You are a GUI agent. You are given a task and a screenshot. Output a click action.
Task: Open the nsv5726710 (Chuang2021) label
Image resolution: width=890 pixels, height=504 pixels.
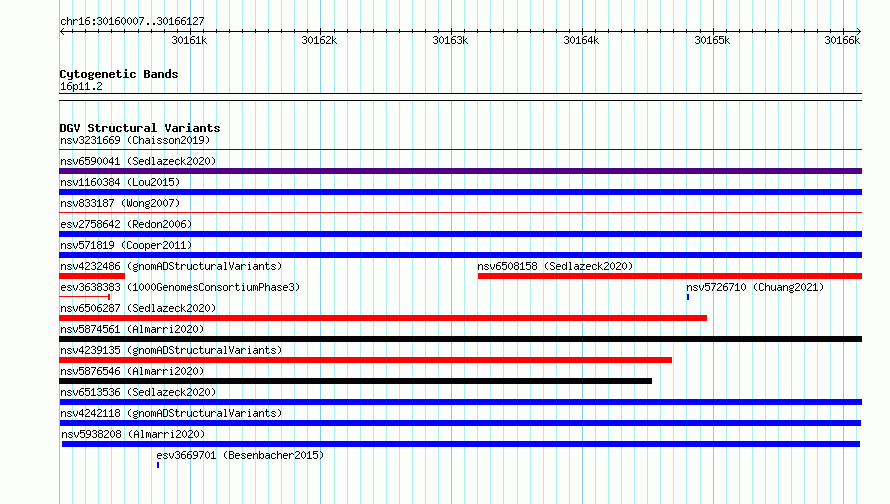755,287
